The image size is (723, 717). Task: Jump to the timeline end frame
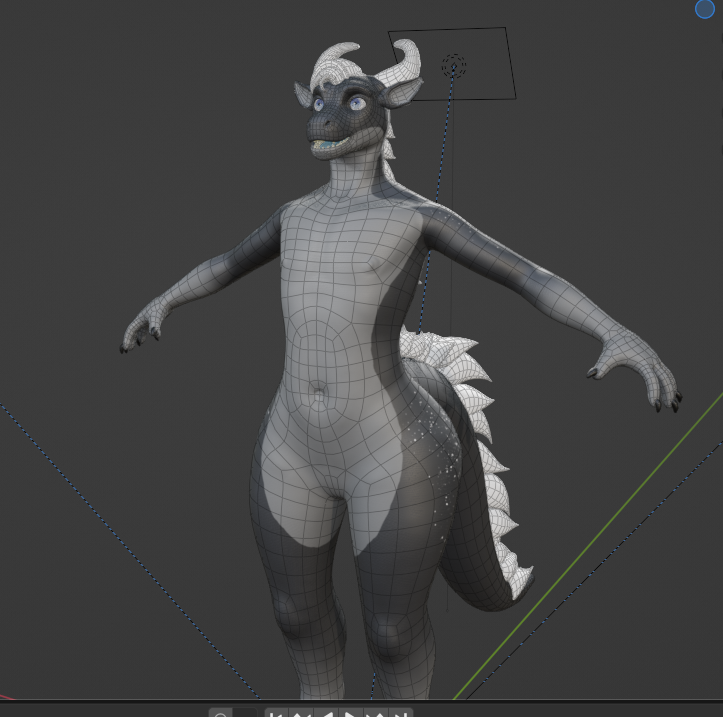[x=400, y=713]
